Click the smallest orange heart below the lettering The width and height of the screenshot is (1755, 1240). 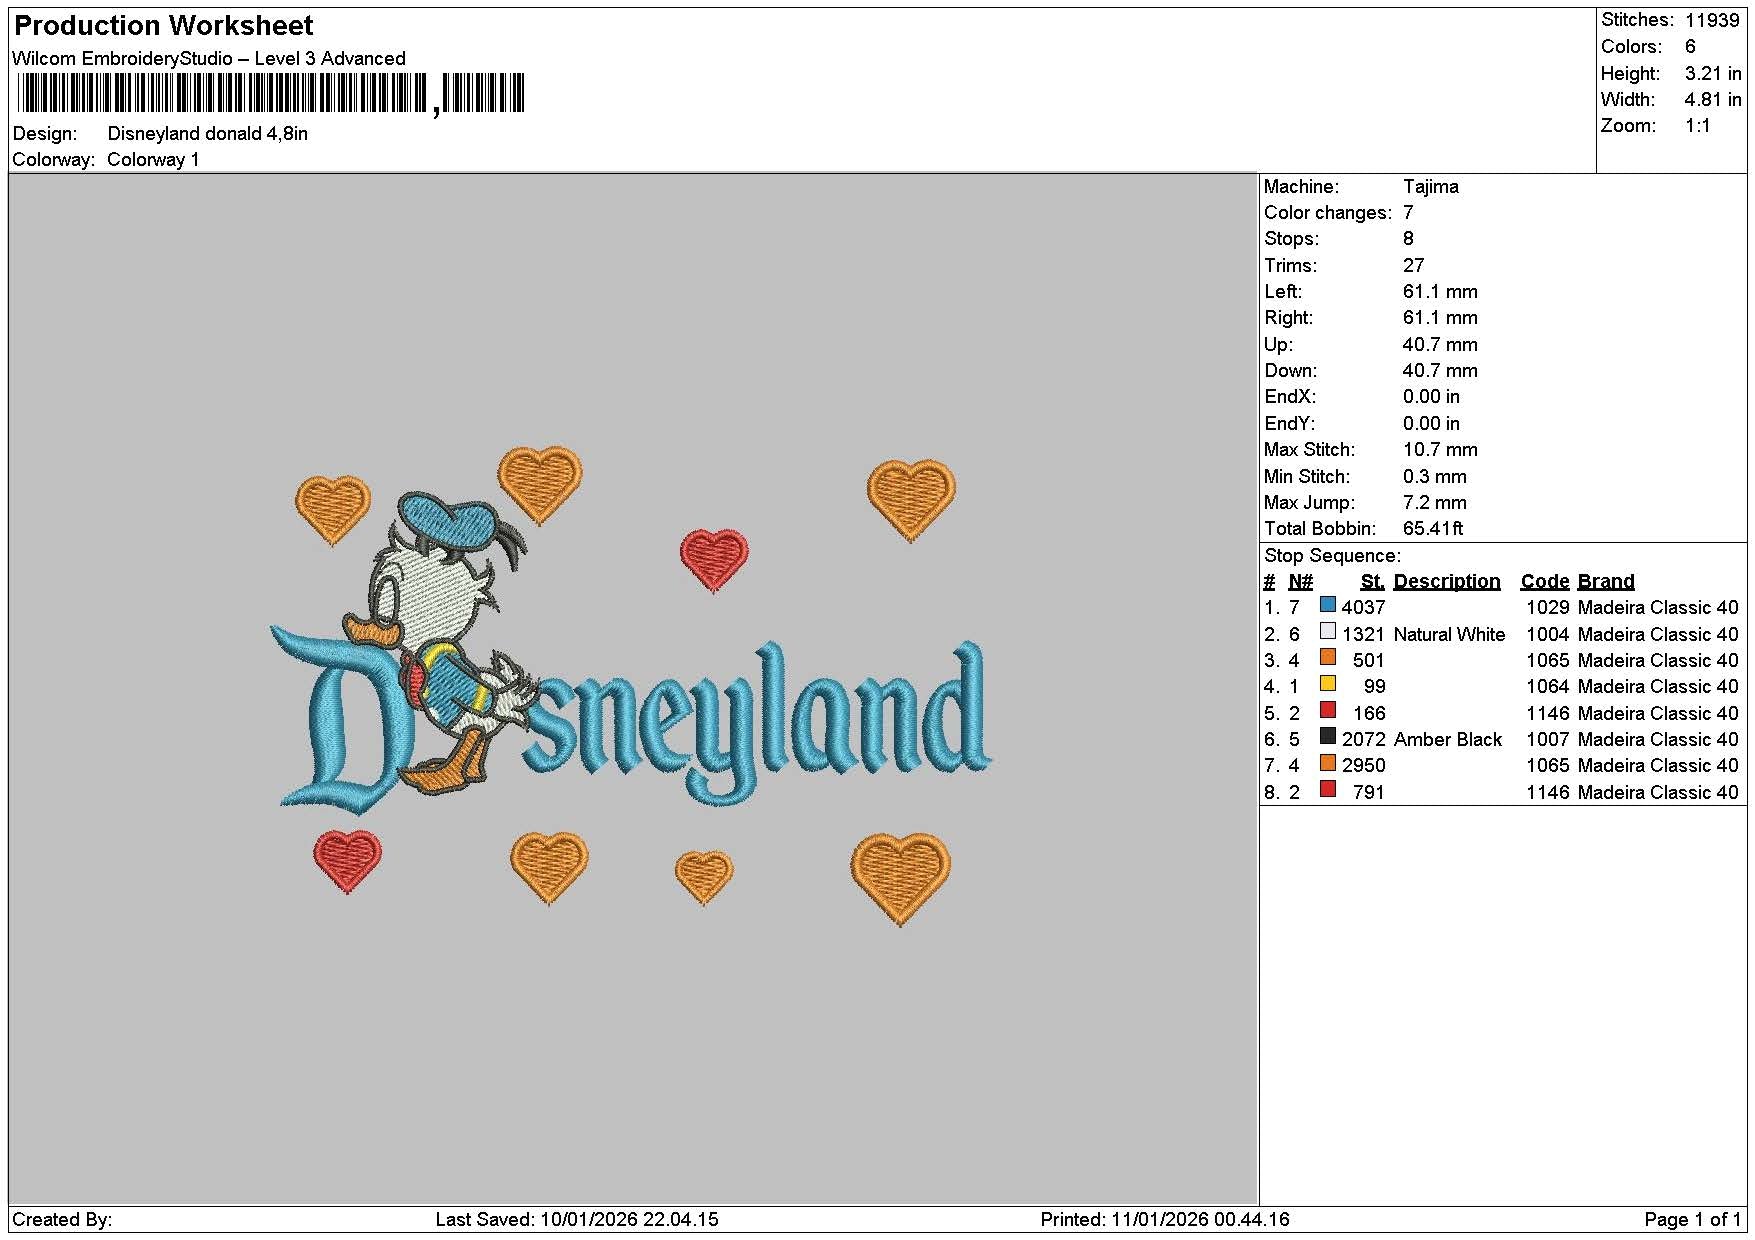(x=703, y=877)
